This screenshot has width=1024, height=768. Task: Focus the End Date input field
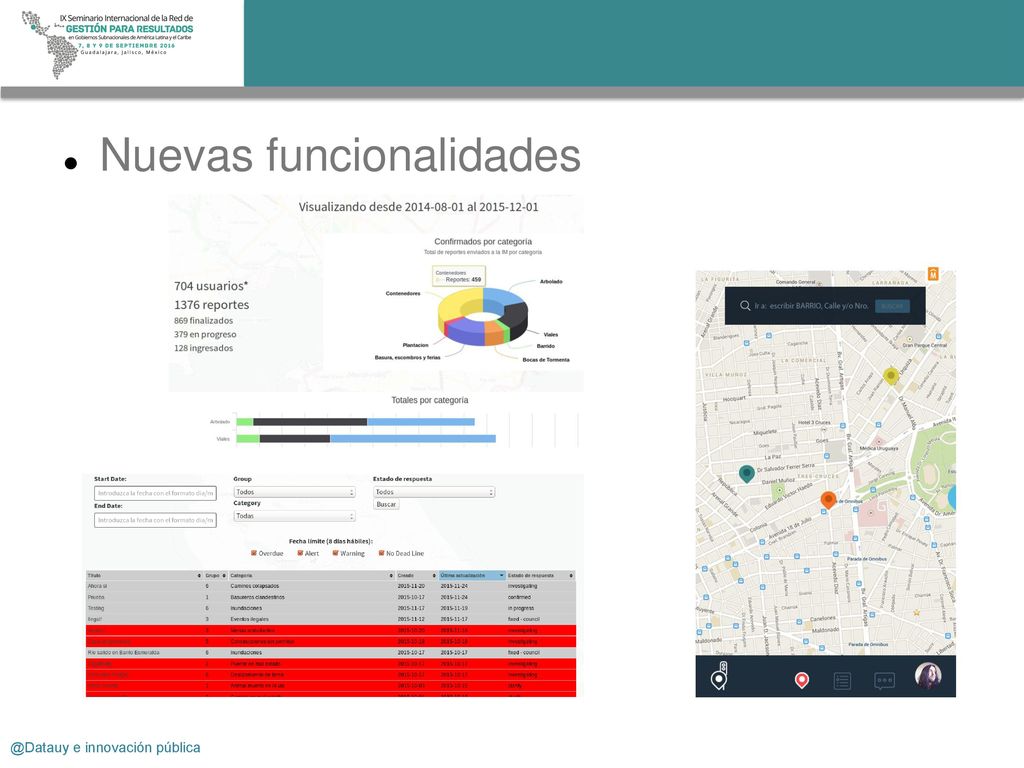point(155,520)
